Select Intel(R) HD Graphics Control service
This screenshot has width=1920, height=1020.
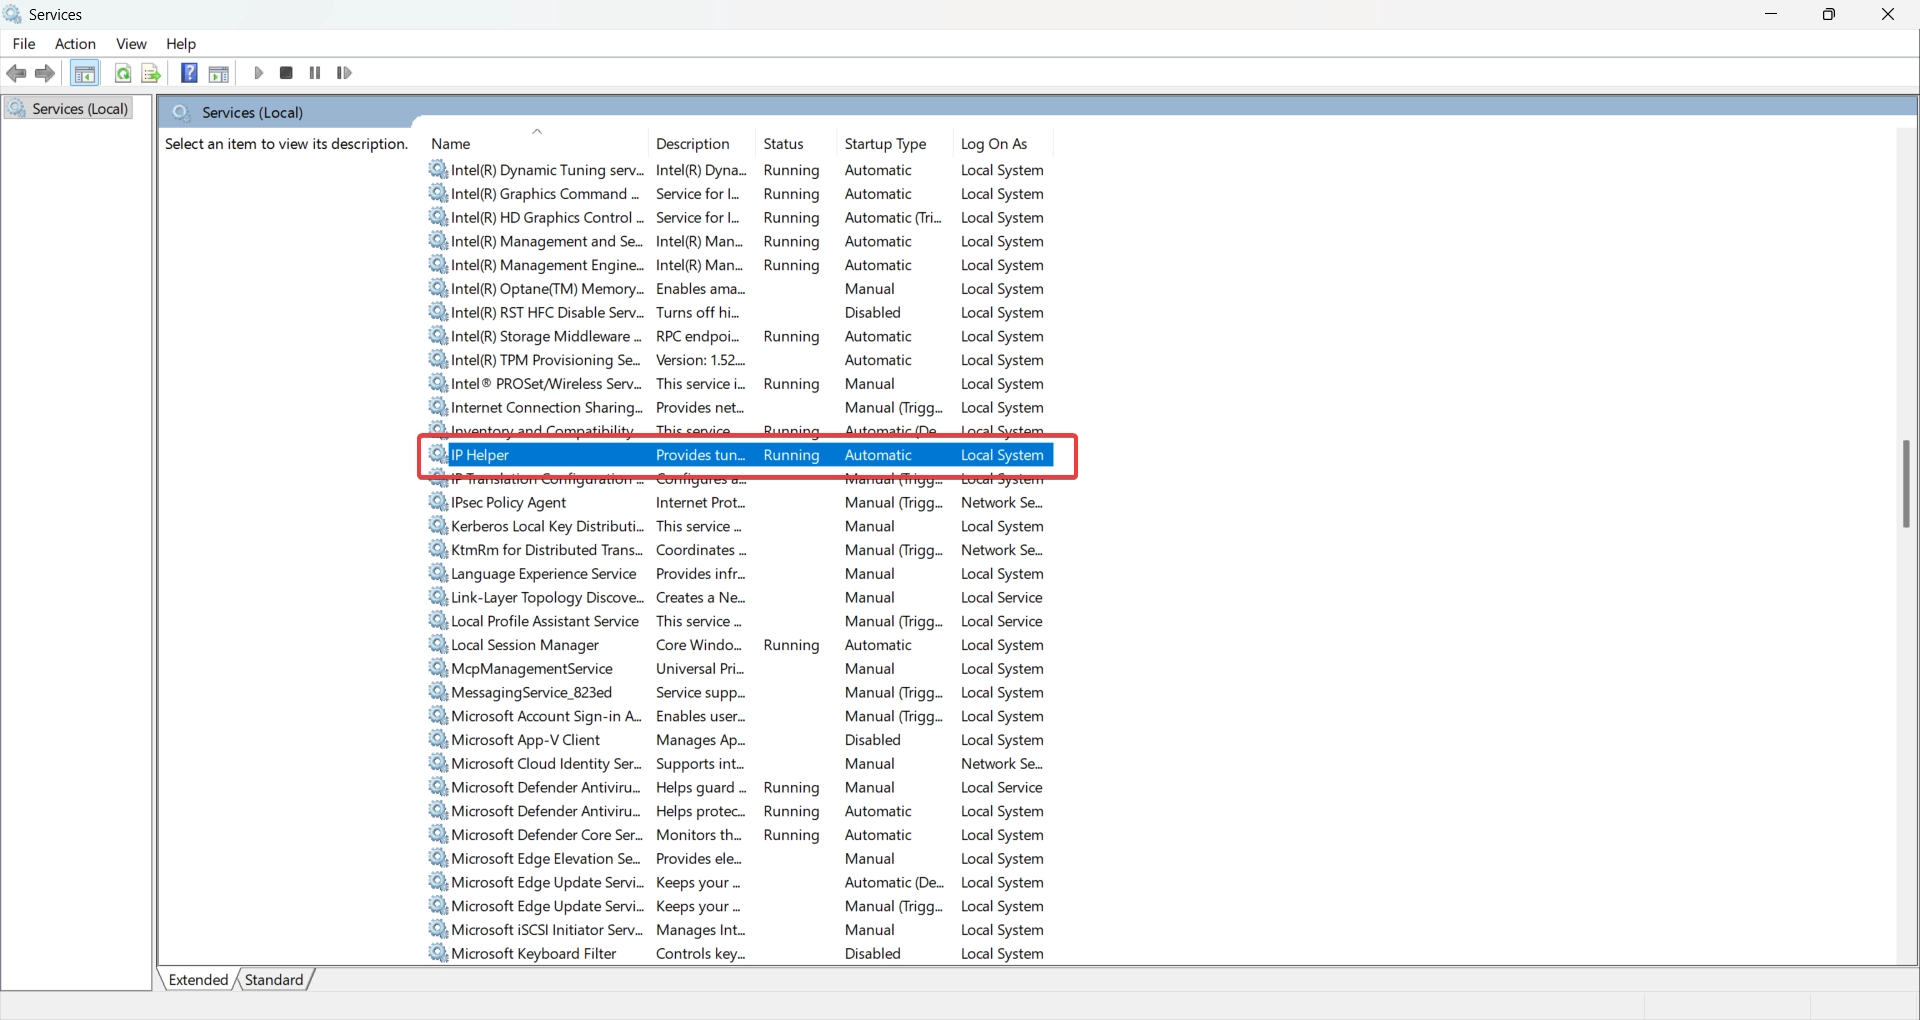click(x=740, y=218)
